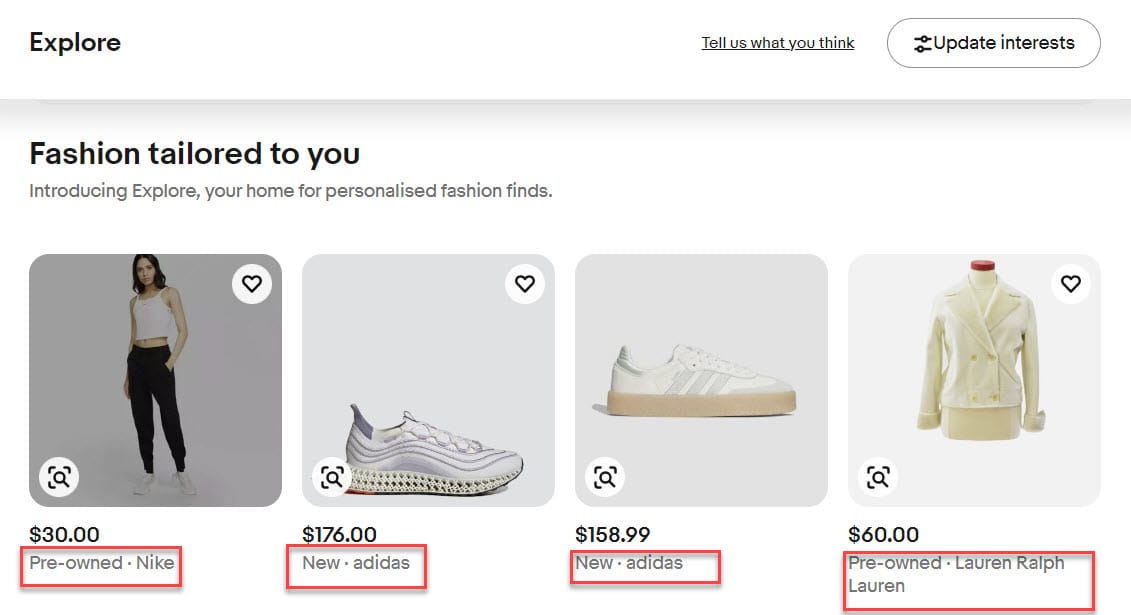Open the $60.00 jacket listing price

tap(883, 535)
